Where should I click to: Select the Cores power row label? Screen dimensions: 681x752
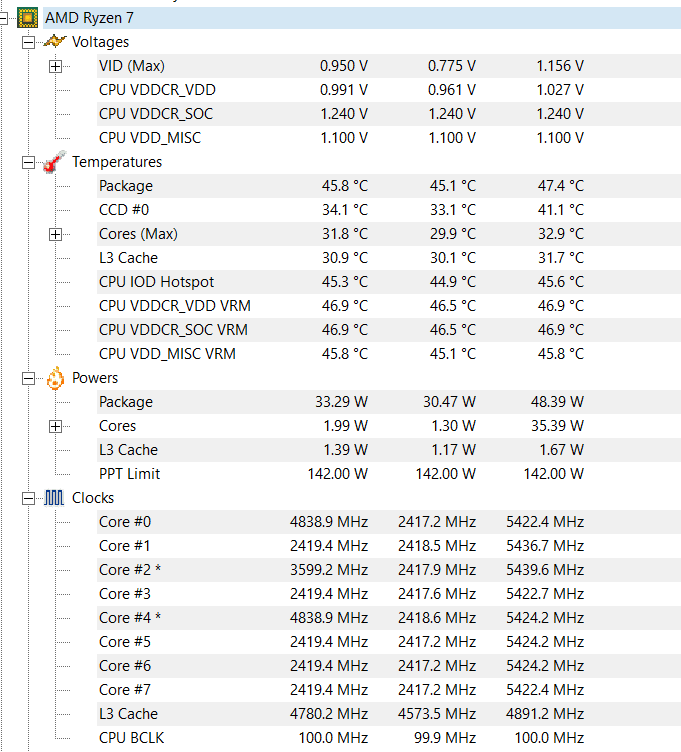[x=117, y=425]
